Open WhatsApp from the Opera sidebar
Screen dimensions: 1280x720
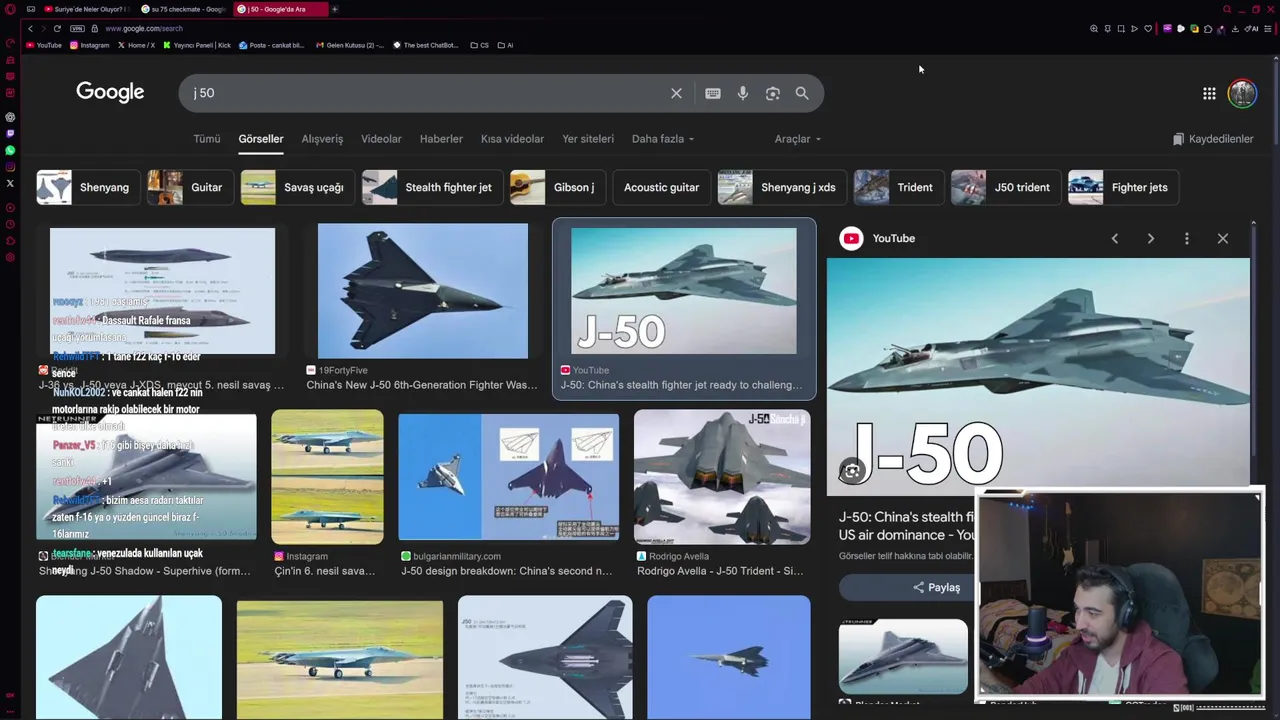click(10, 150)
